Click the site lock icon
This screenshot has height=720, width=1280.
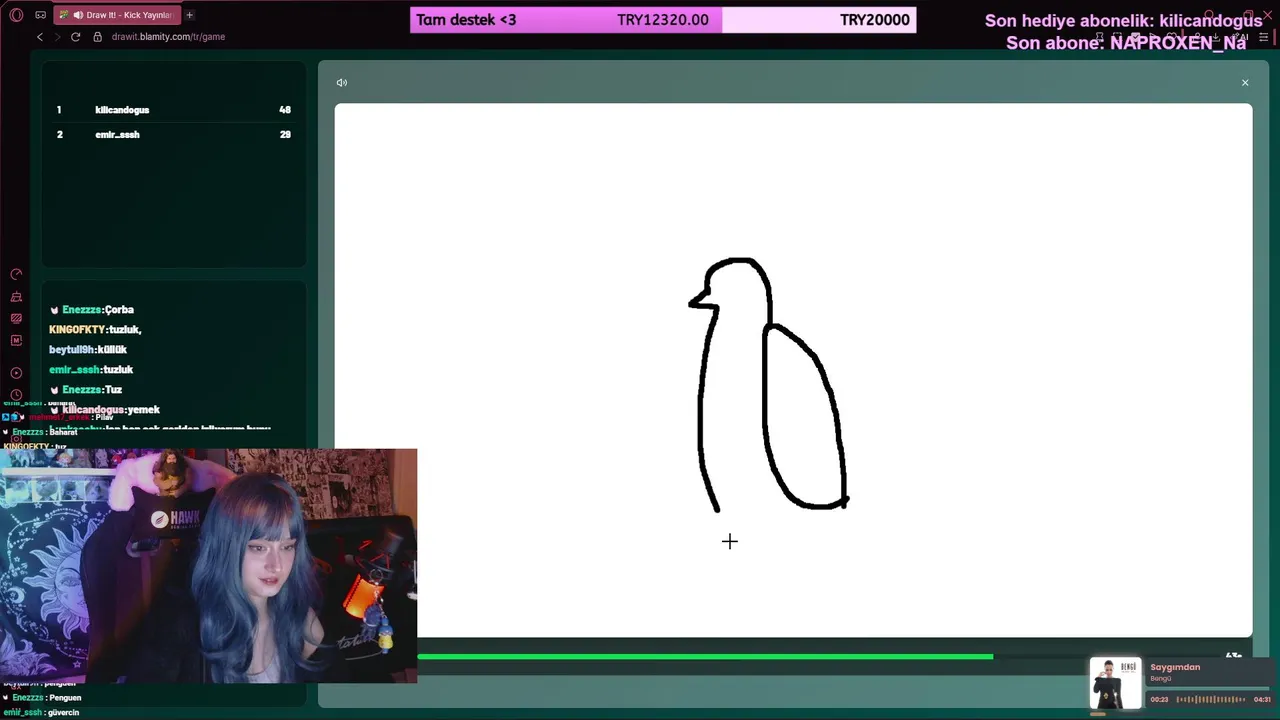98,37
